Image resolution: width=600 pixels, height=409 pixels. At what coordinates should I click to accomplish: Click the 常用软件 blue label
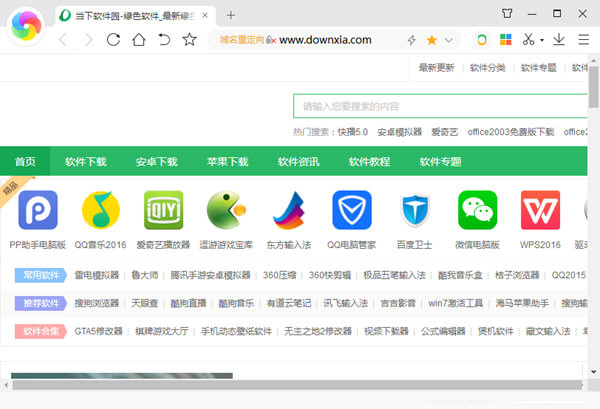pos(41,275)
